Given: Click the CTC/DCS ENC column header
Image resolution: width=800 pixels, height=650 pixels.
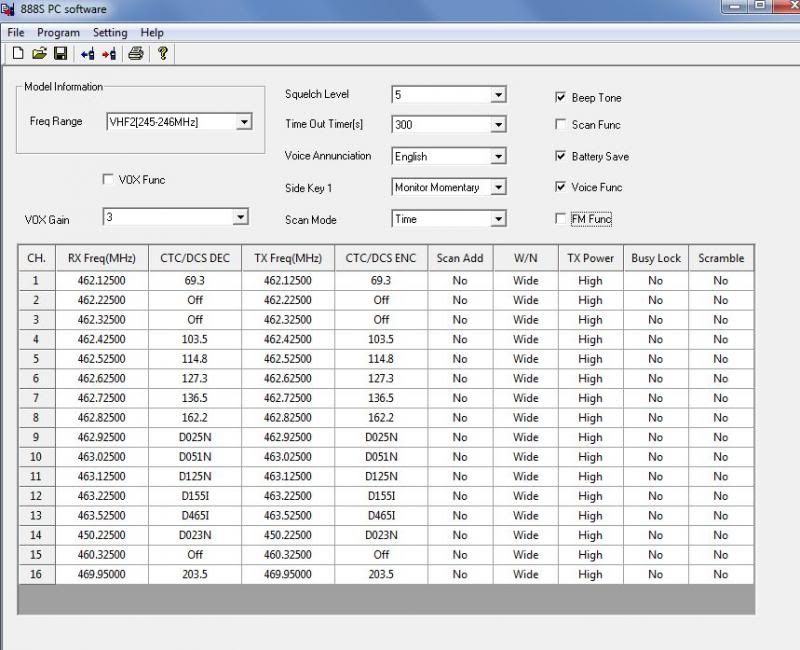Looking at the screenshot, I should click(x=381, y=258).
